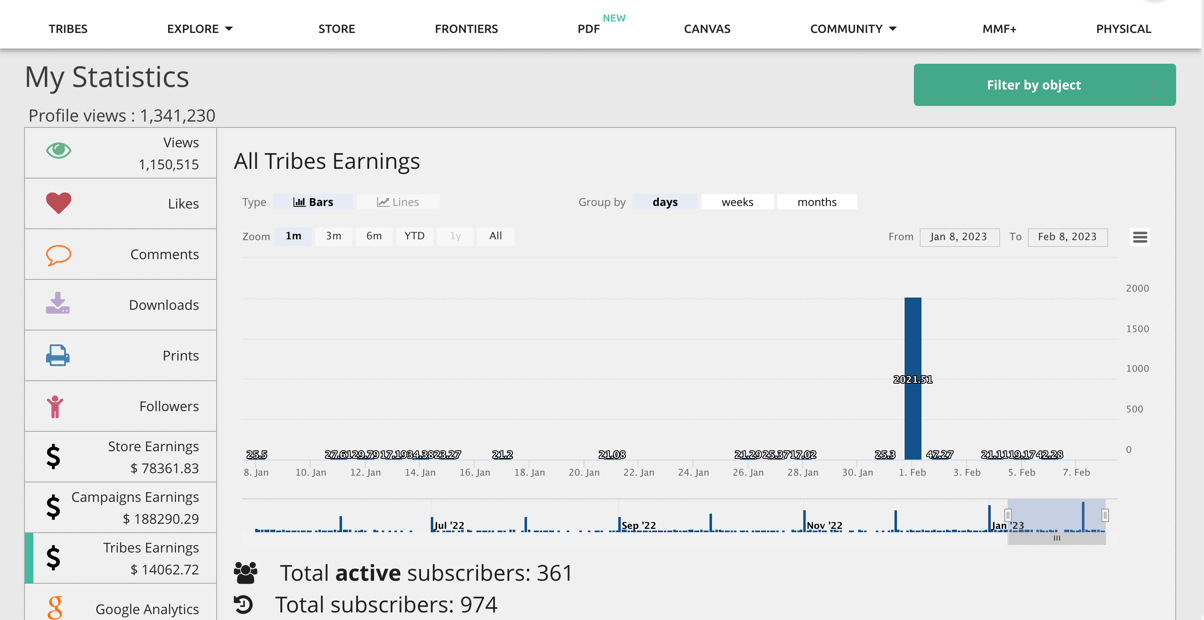Set zoom range to All
This screenshot has height=620, width=1204.
[x=495, y=236]
